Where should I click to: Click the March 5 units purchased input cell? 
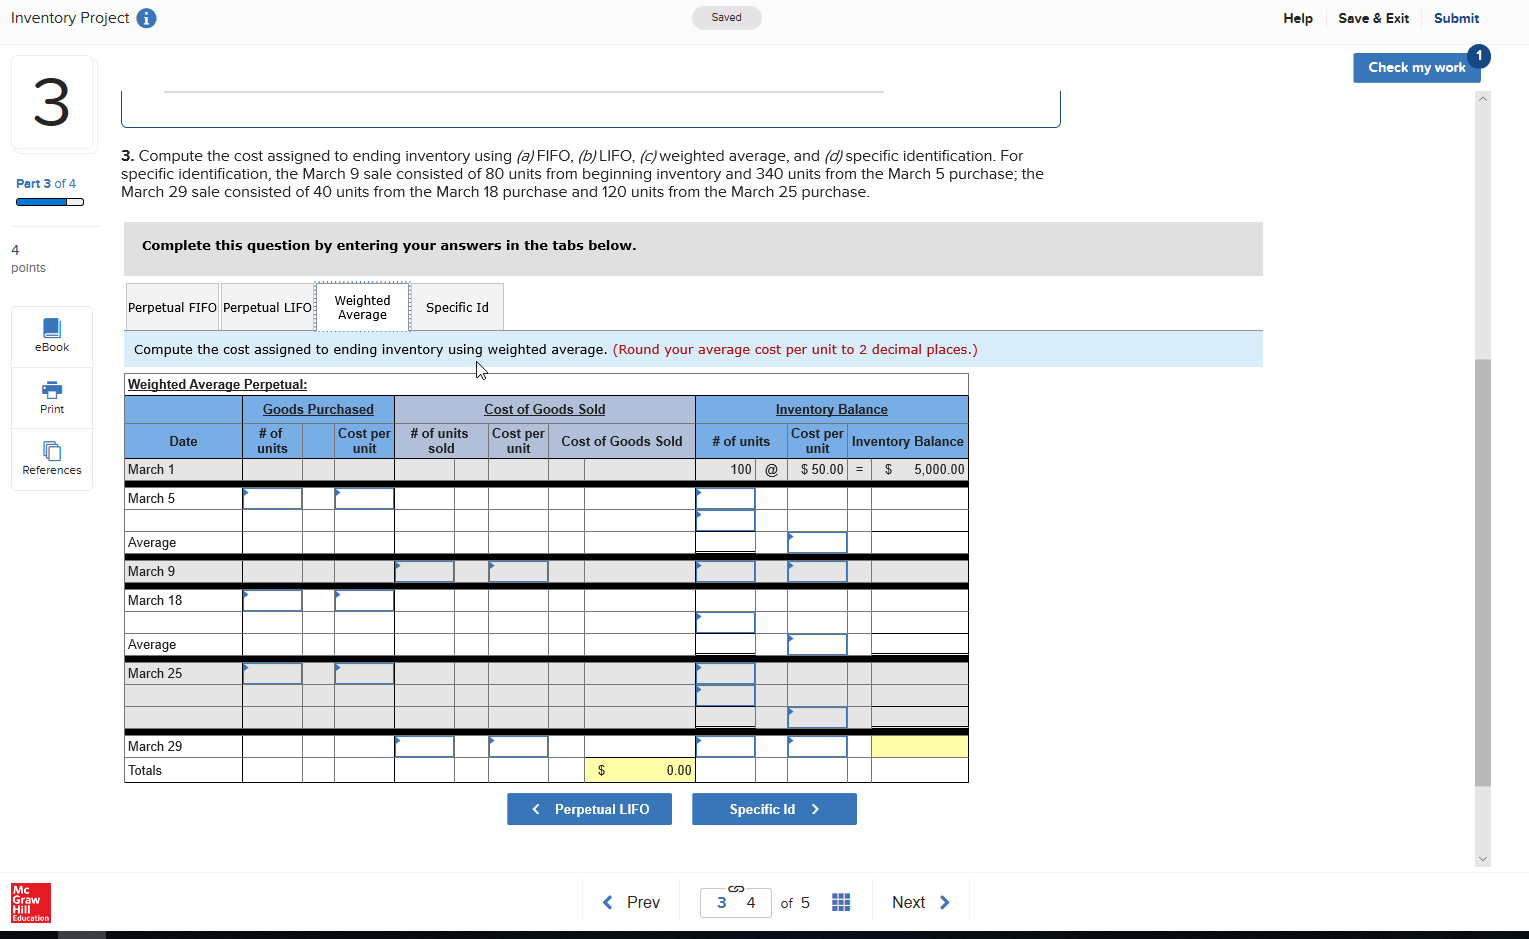pos(272,497)
